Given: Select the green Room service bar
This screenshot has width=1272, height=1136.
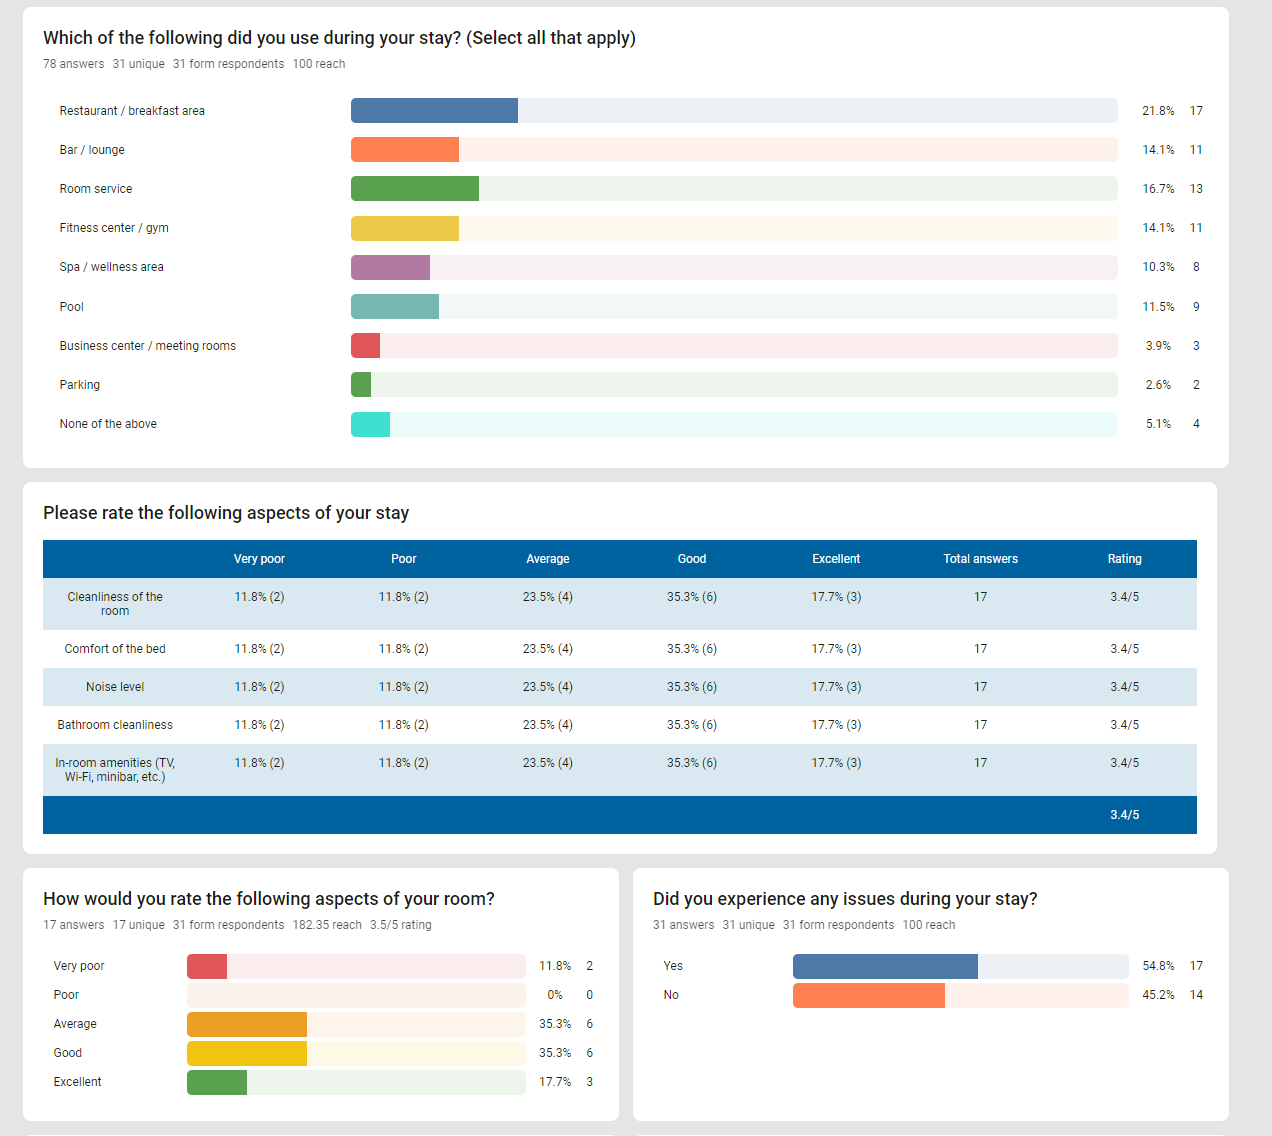Looking at the screenshot, I should (x=415, y=189).
